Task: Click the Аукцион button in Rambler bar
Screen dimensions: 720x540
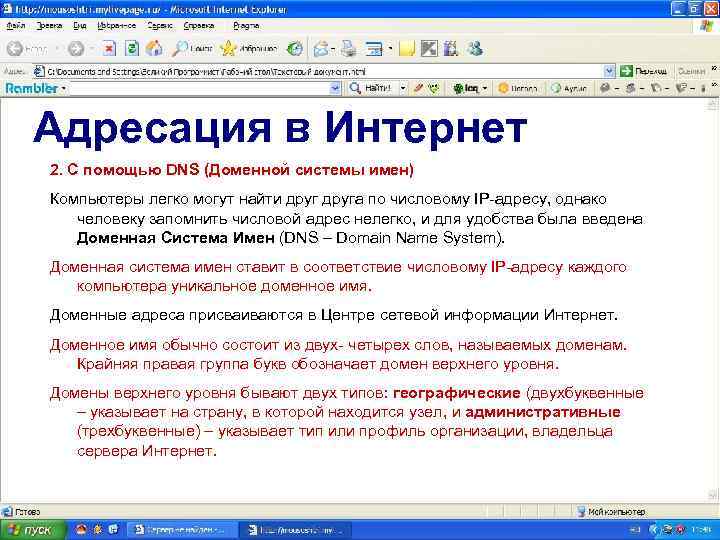Action: (x=569, y=88)
